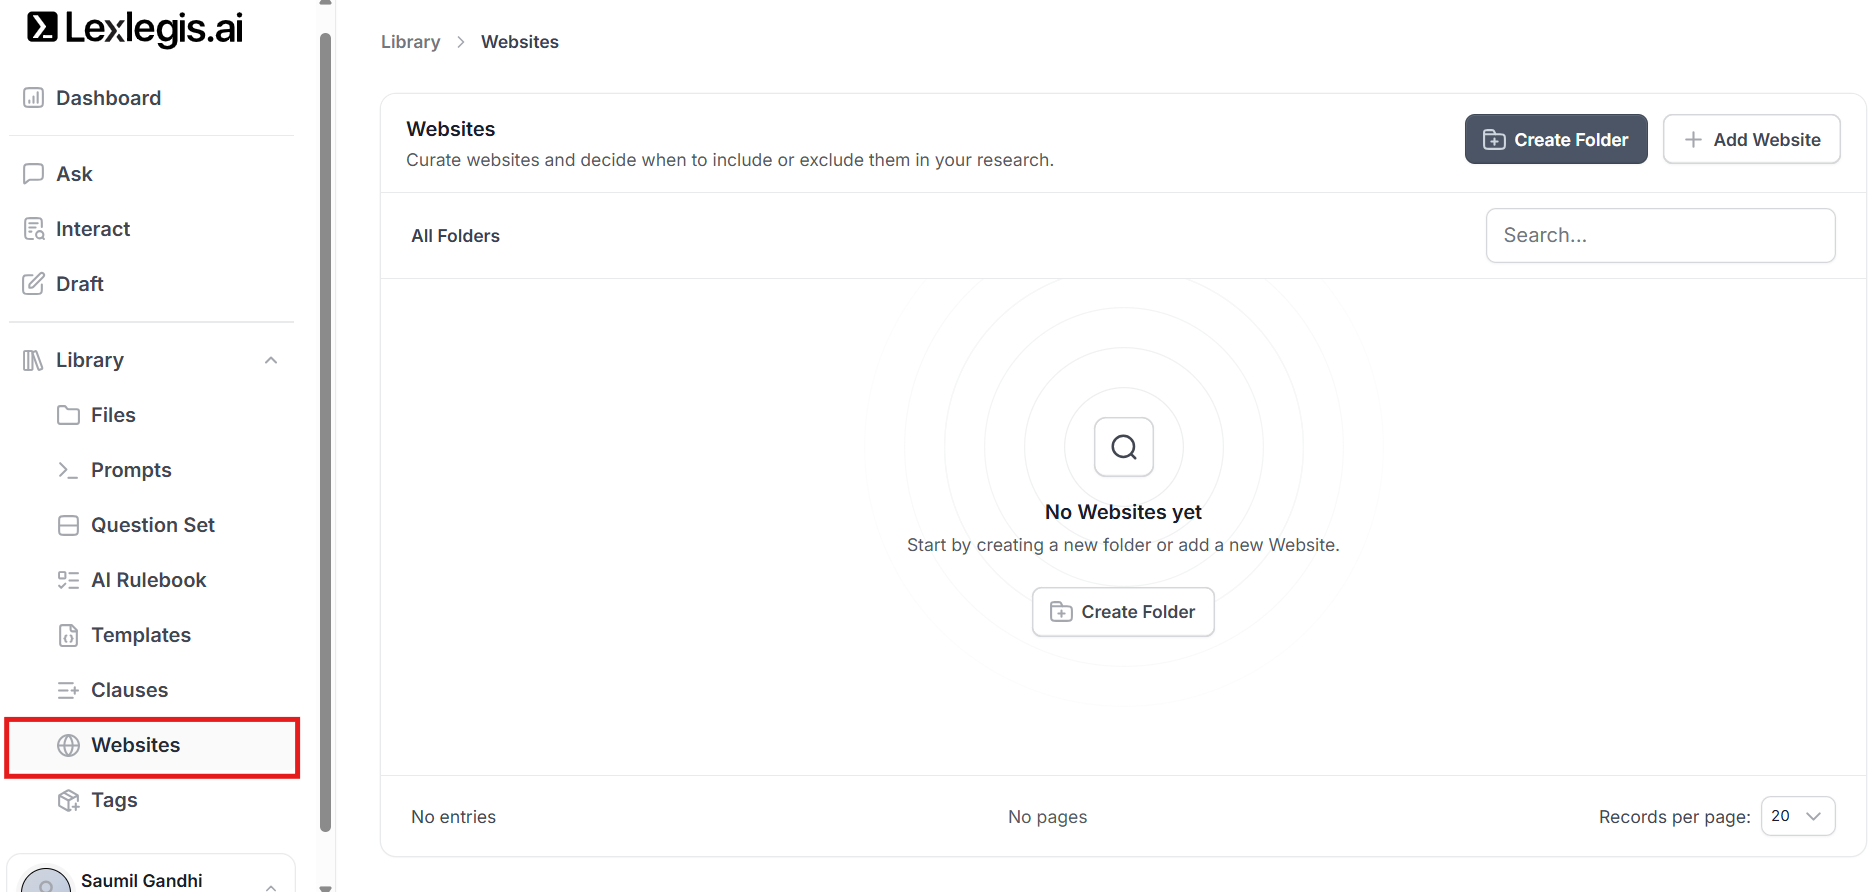Expand the Saumil Gandhi user menu

(271, 884)
